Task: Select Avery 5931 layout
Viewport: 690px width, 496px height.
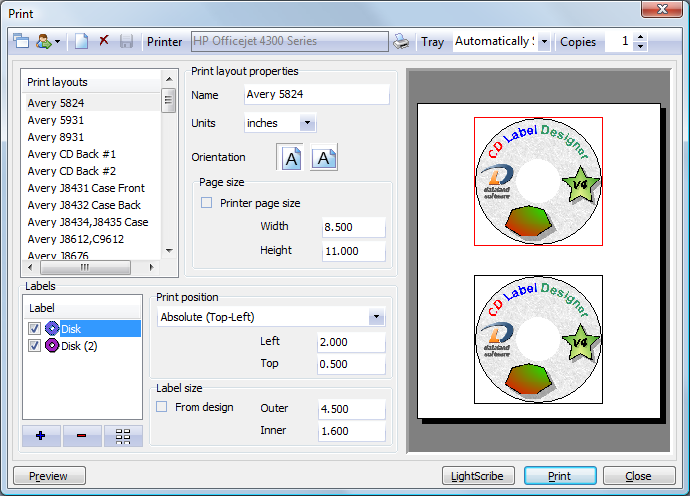Action: (91, 120)
